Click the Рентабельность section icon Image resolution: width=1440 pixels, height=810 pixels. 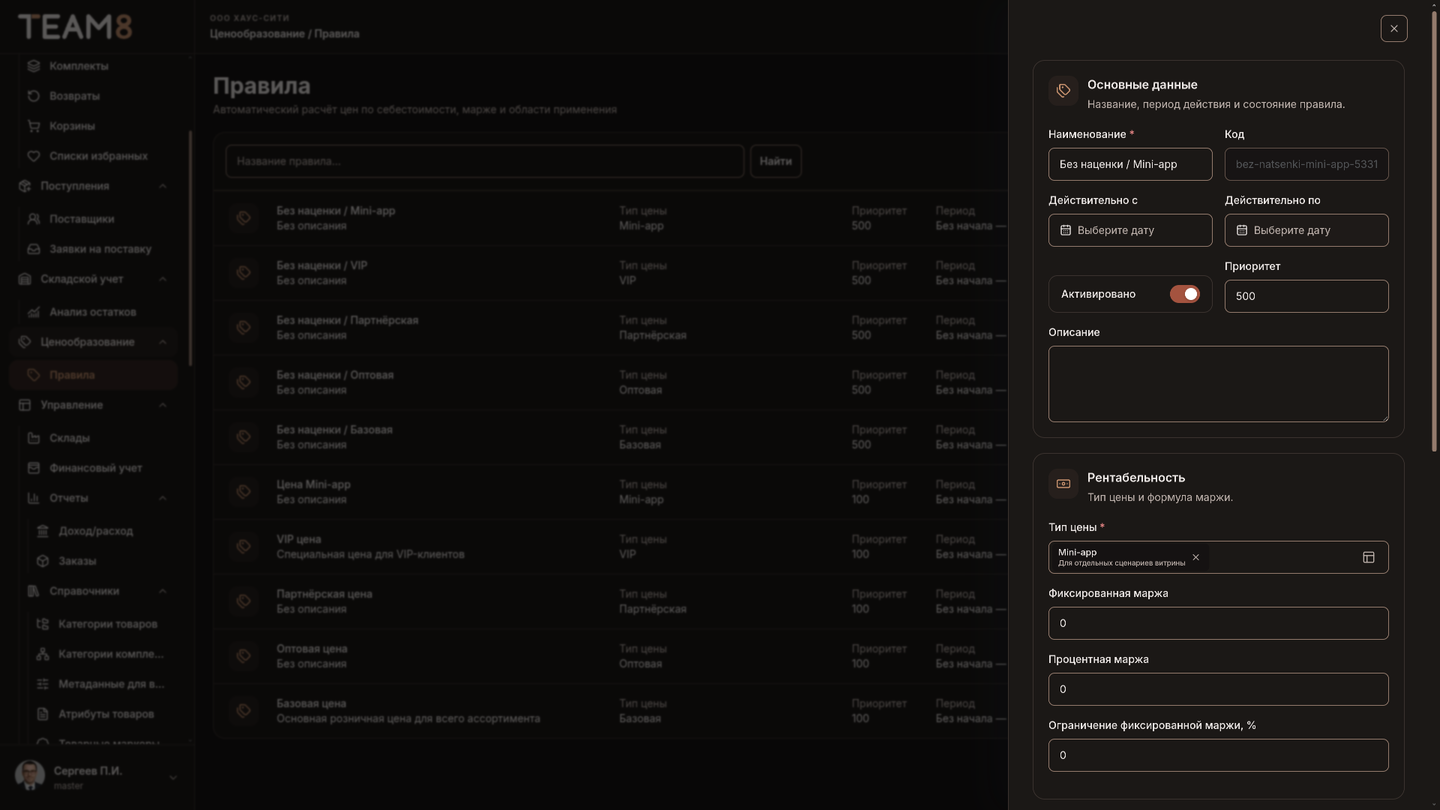1063,484
